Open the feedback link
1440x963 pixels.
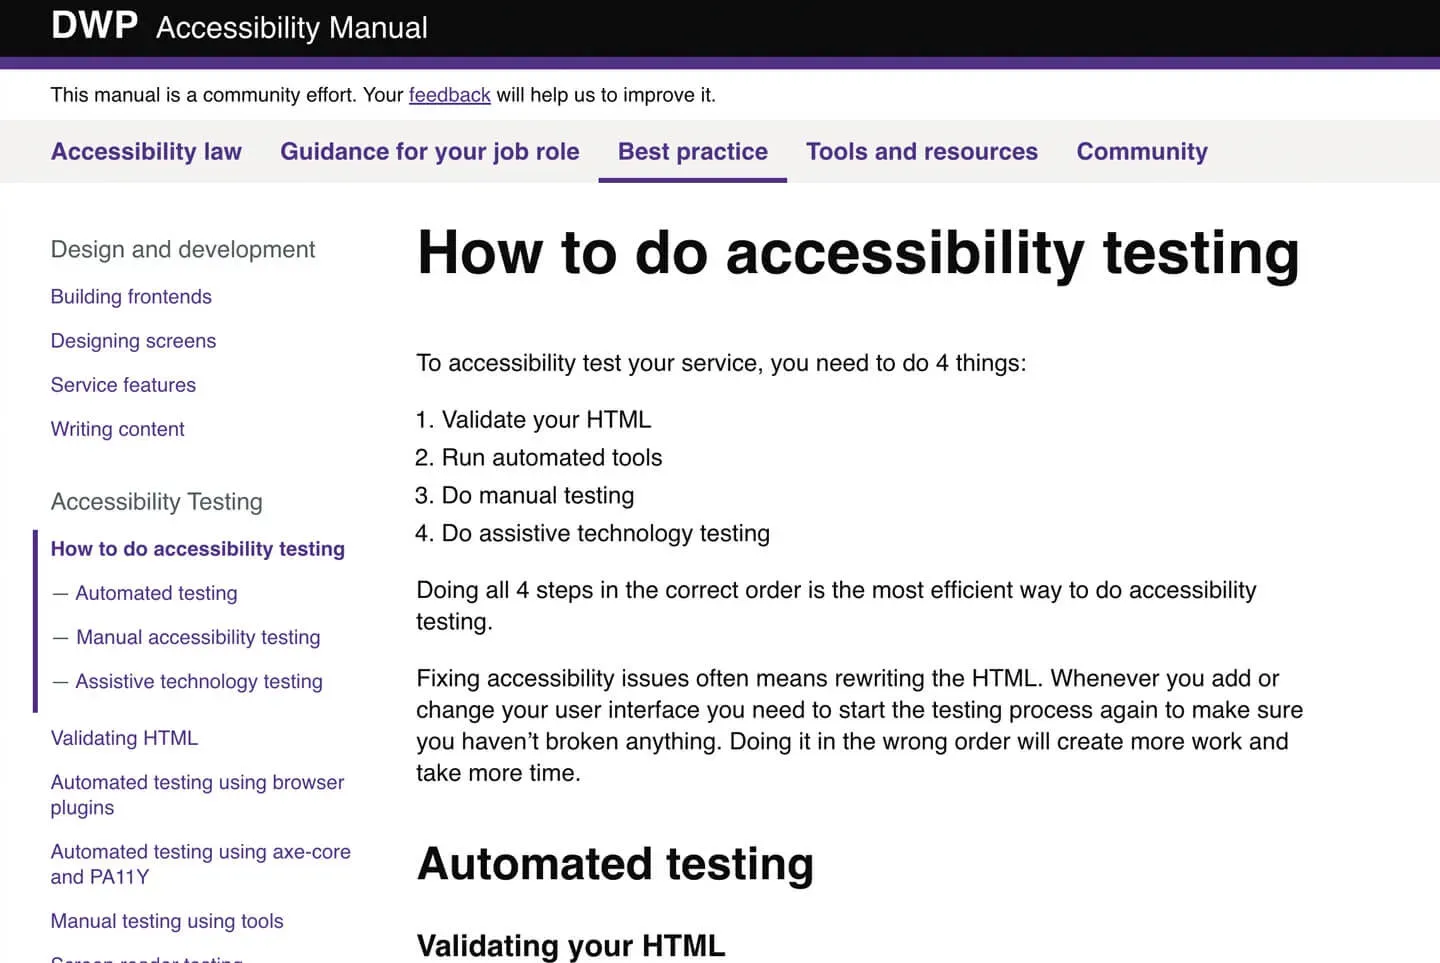(x=449, y=95)
